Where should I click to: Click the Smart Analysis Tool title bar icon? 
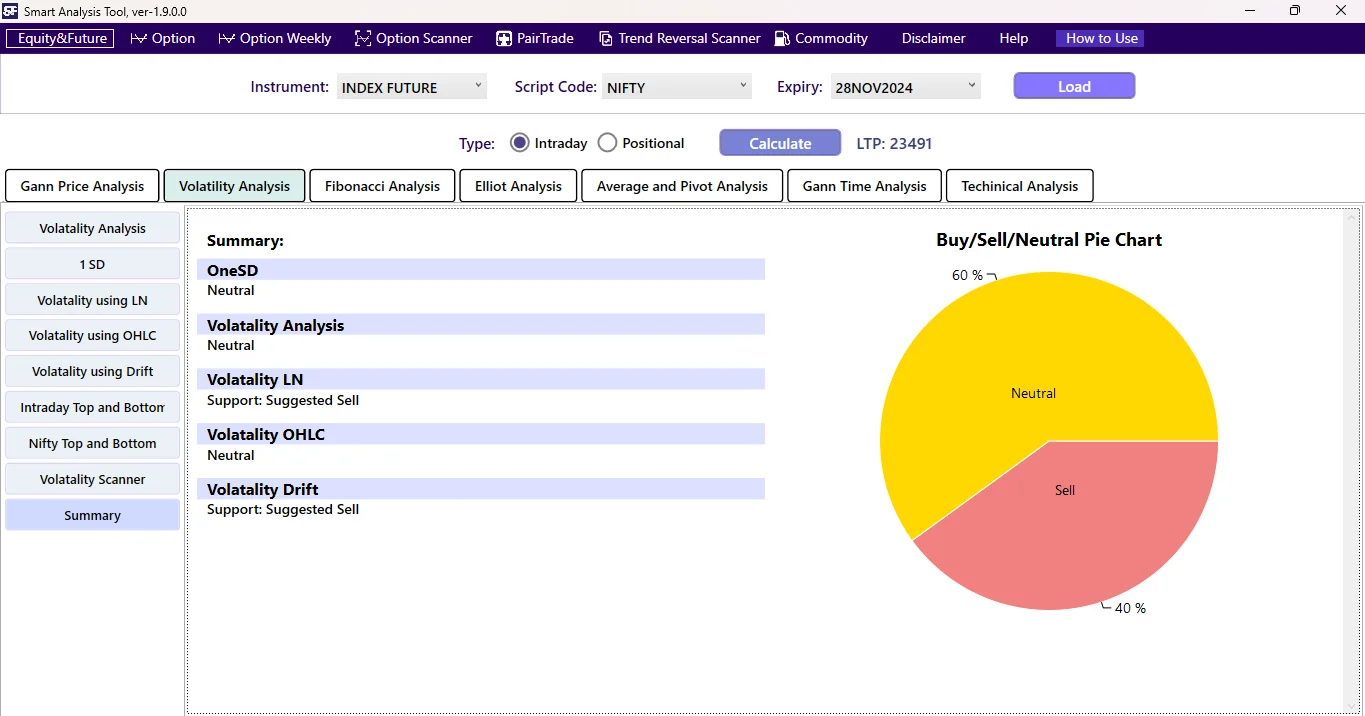tap(11, 11)
